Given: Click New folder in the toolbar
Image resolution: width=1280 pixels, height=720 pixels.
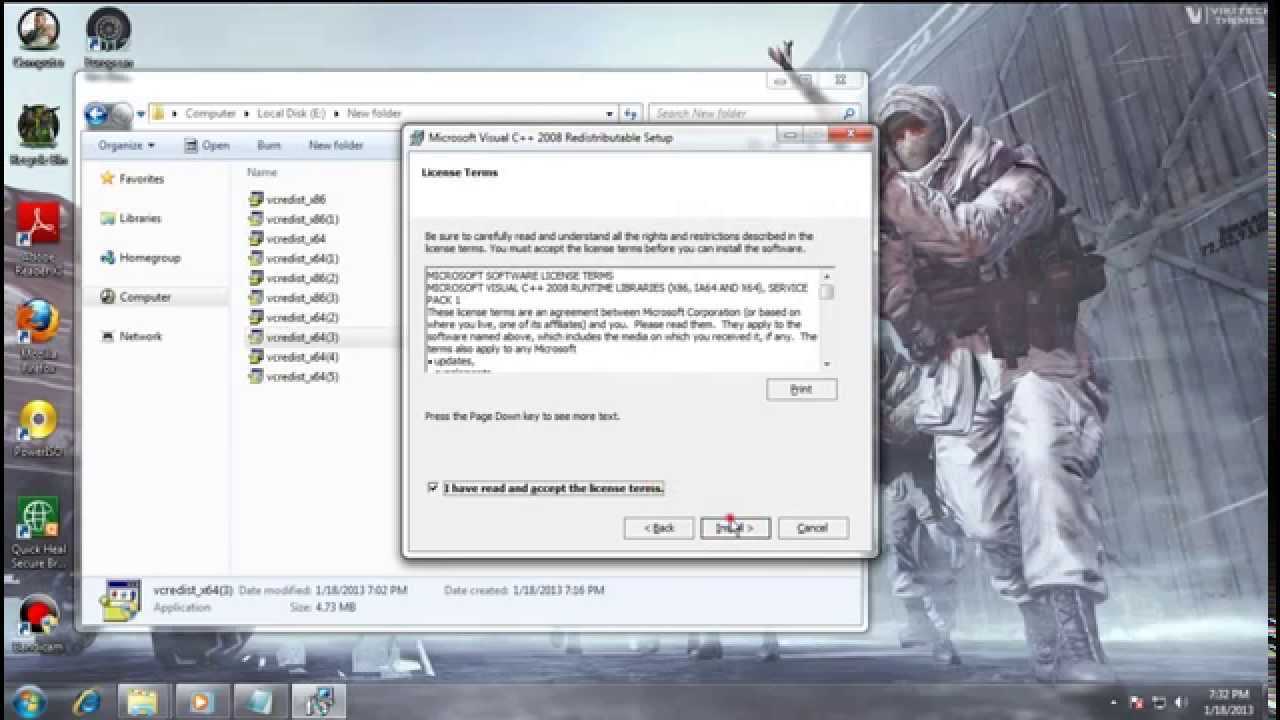Looking at the screenshot, I should coord(336,145).
